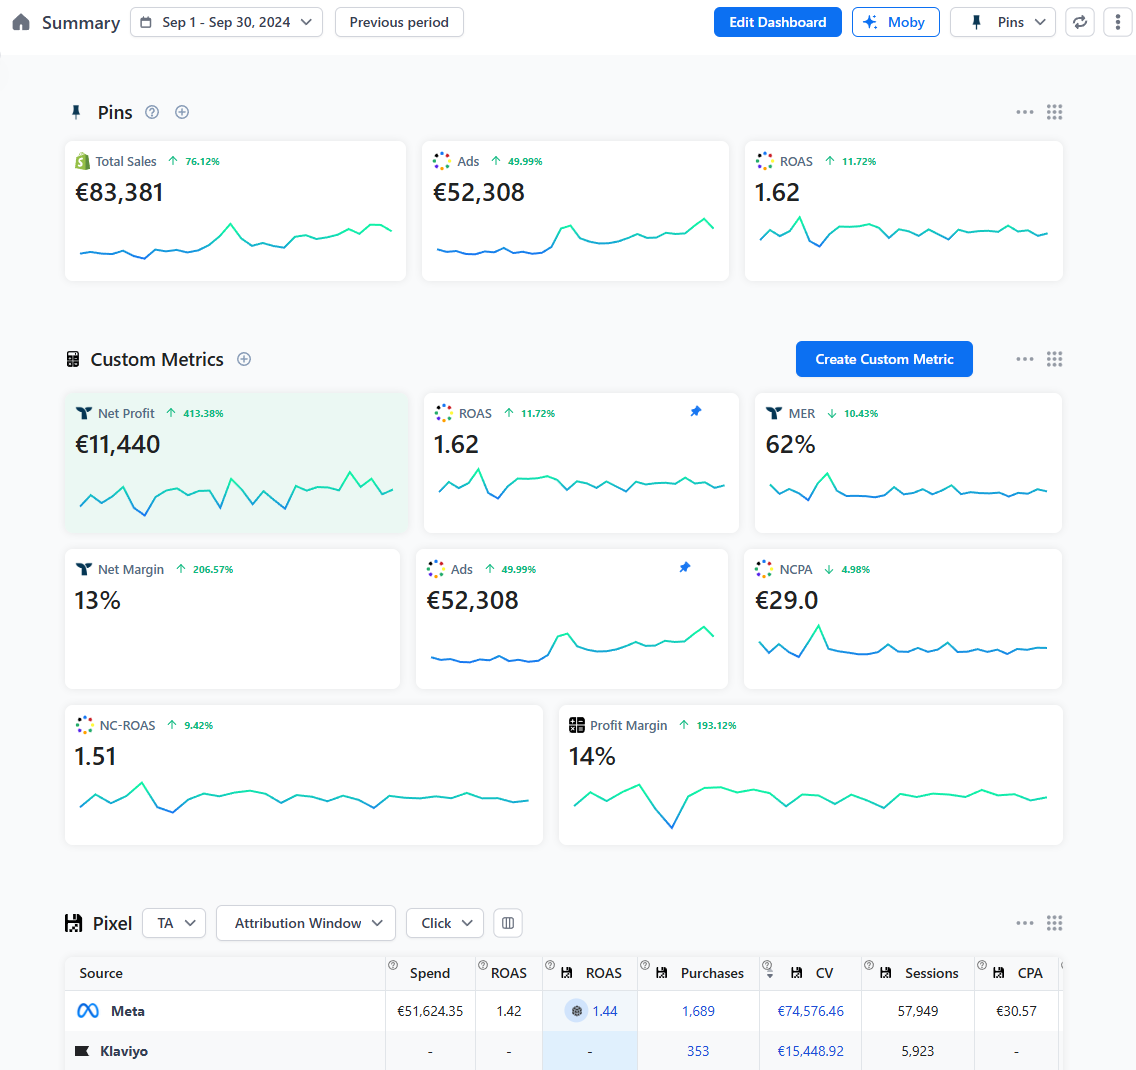
Task: Click the column settings icon next to Click
Action: pyautogui.click(x=508, y=923)
